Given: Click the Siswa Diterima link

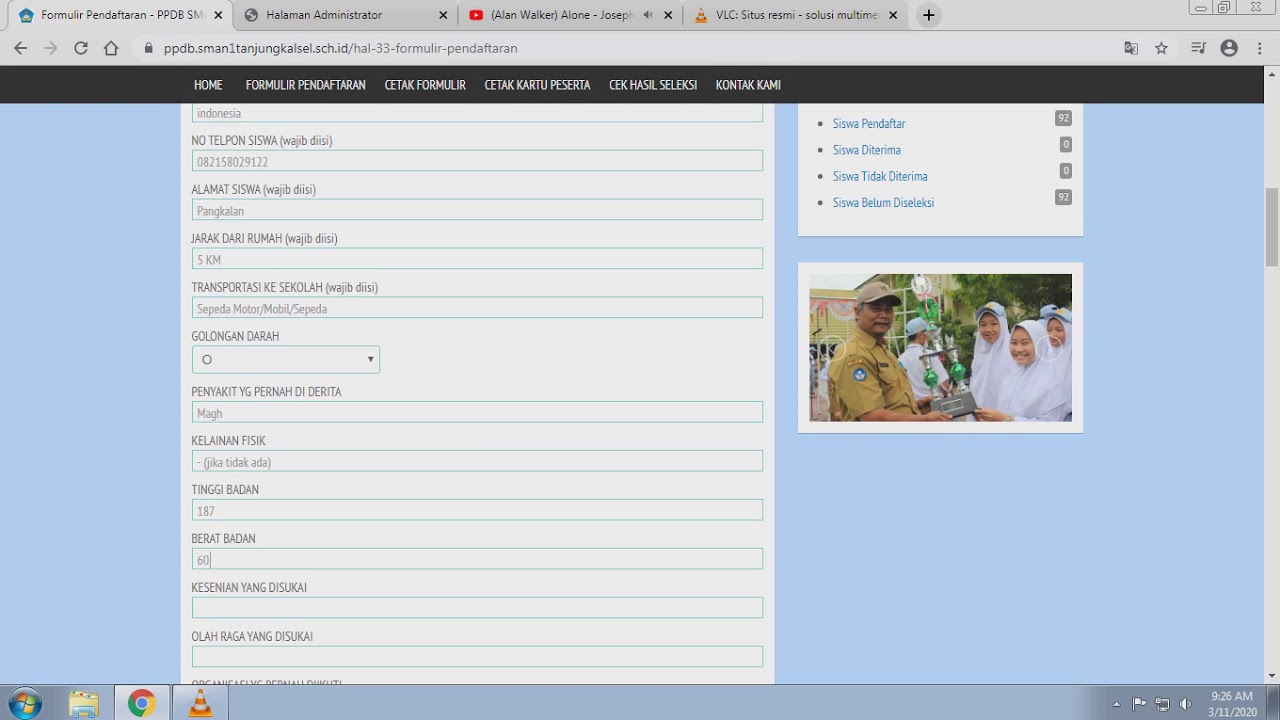Looking at the screenshot, I should pyautogui.click(x=867, y=150).
